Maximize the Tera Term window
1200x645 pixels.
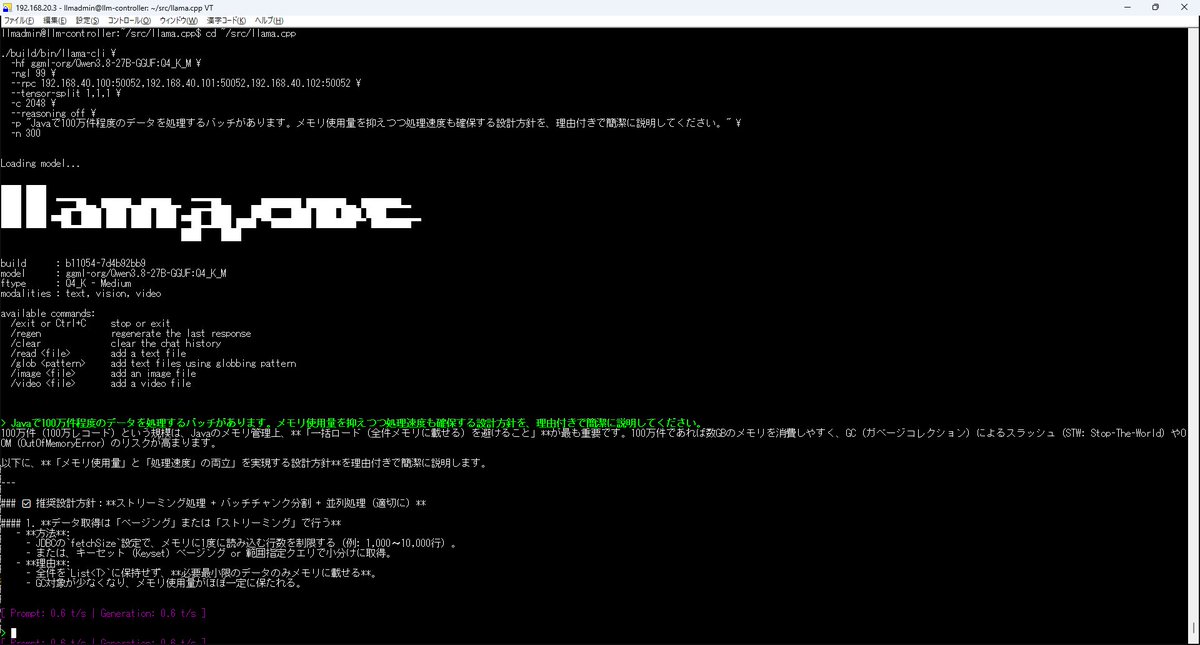click(x=1154, y=6)
